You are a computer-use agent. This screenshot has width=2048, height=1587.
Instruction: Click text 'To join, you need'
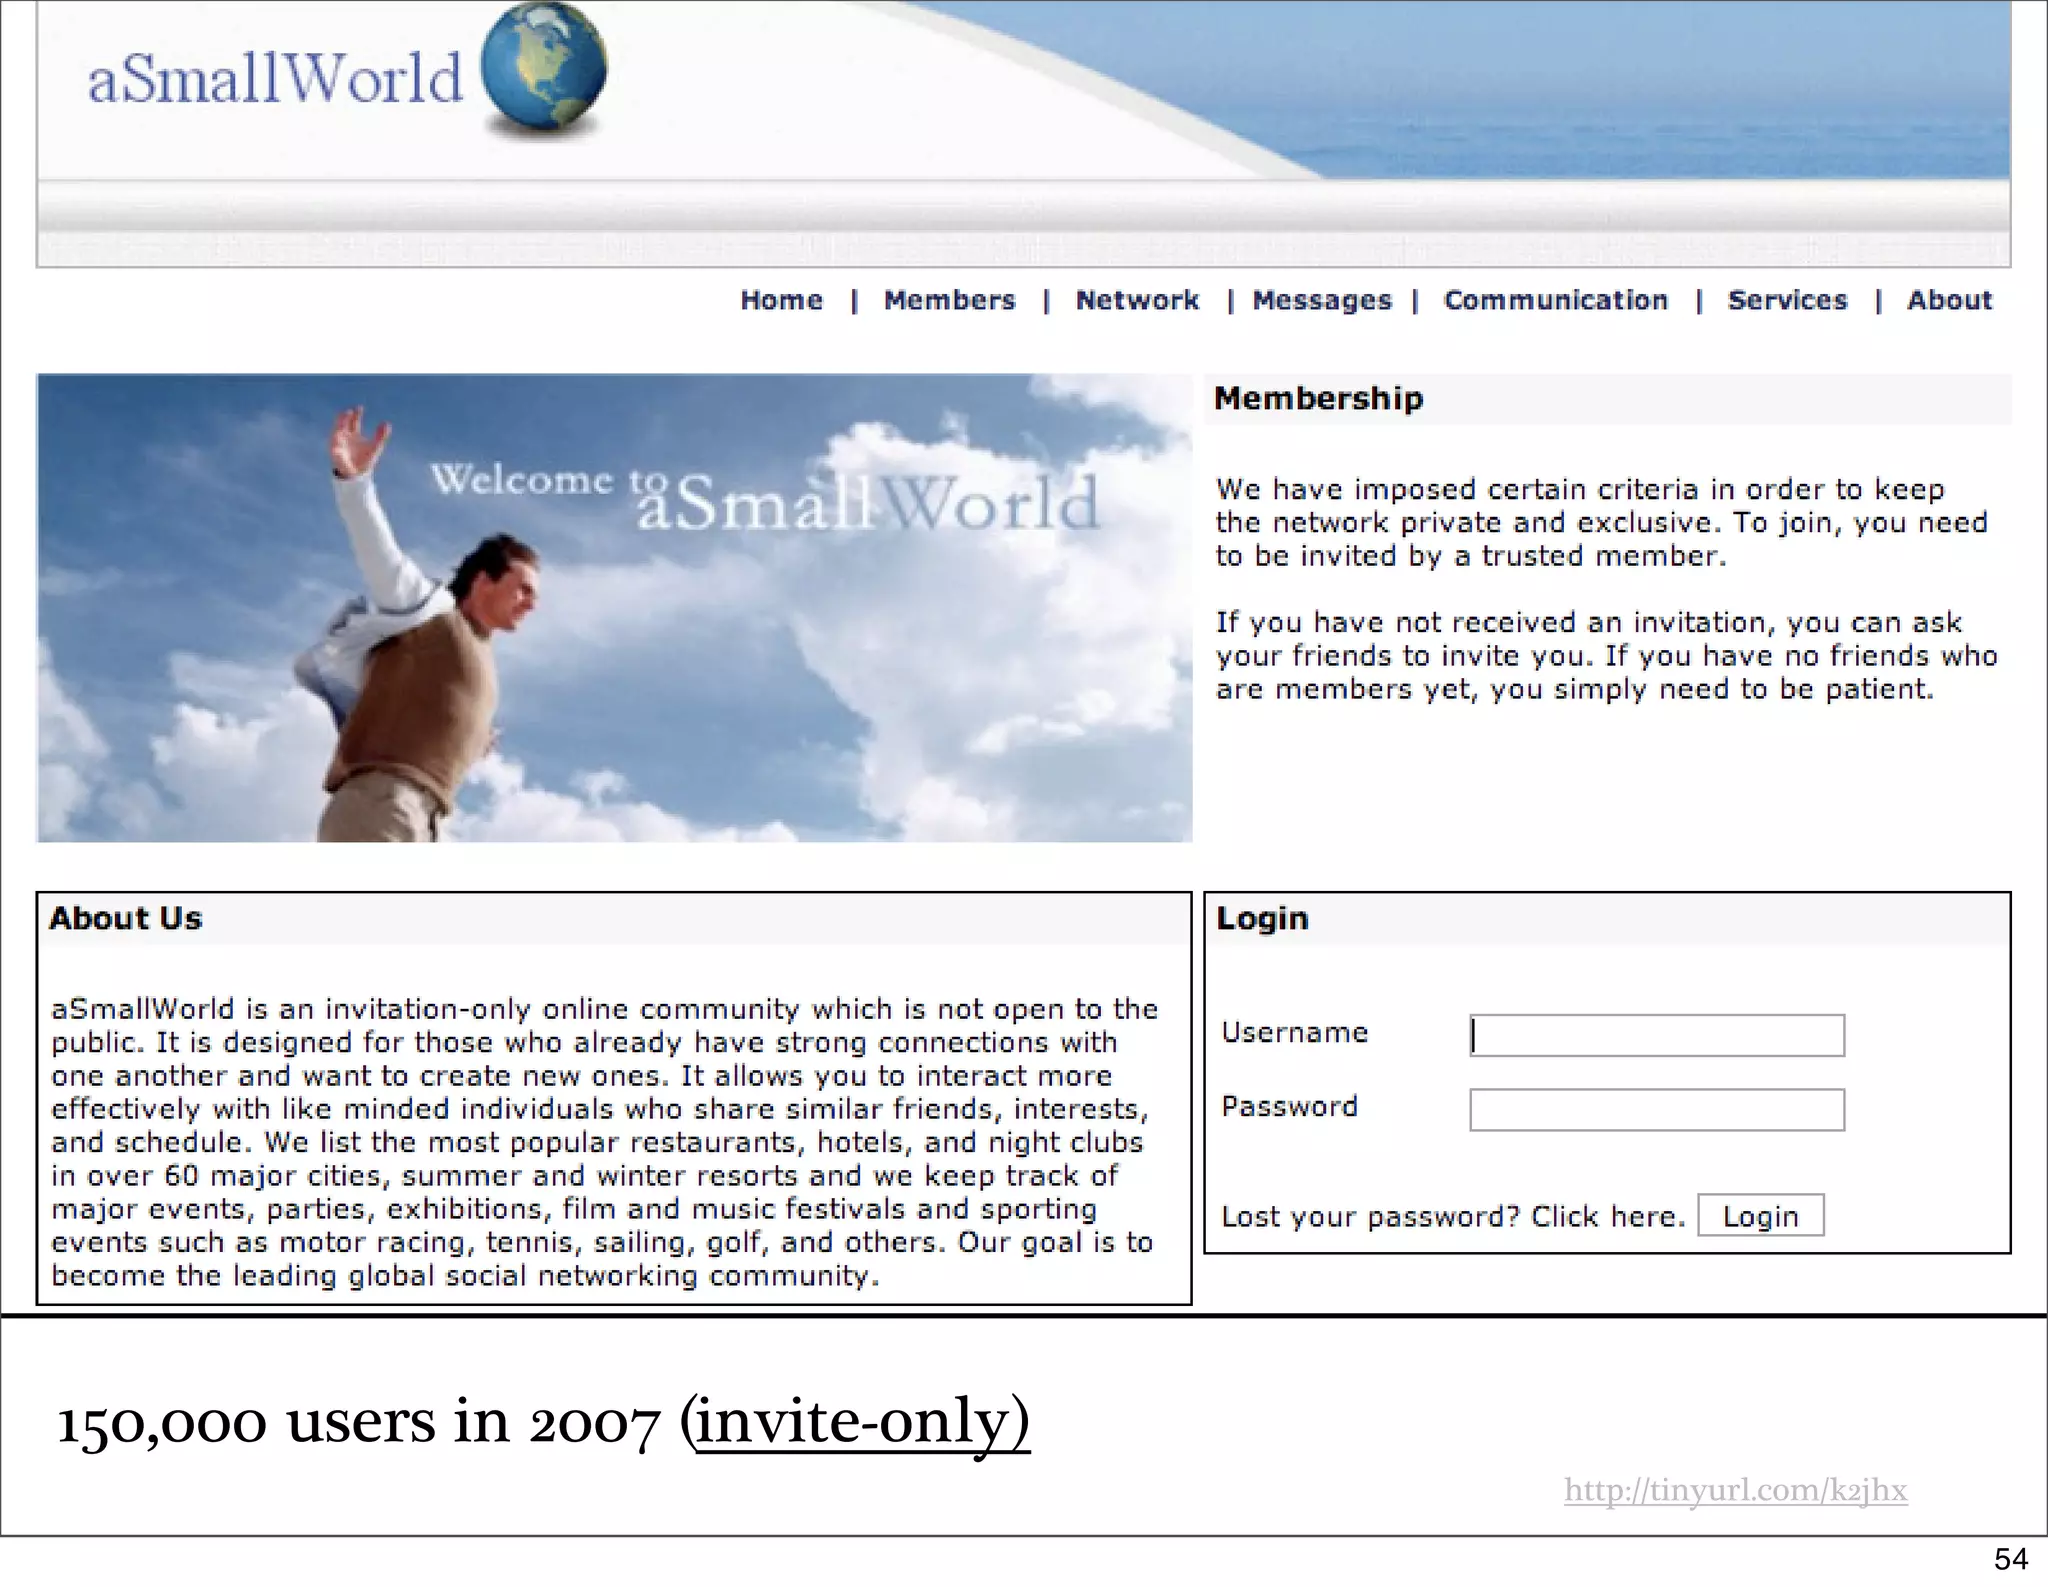pyautogui.click(x=1860, y=523)
